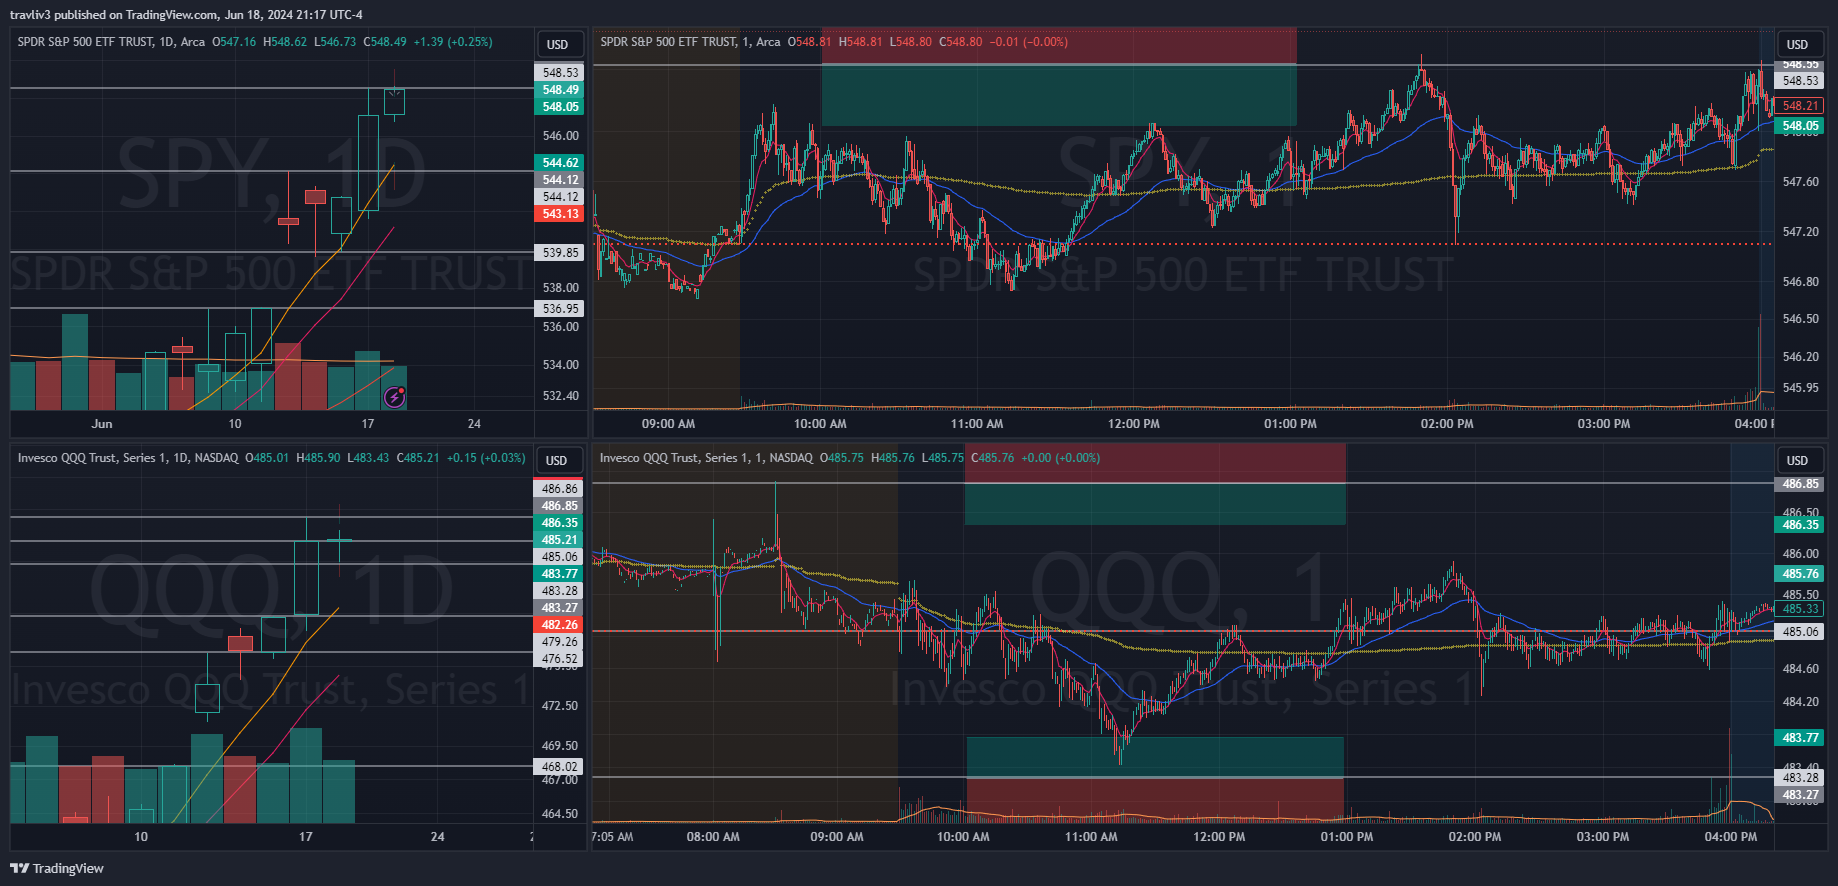Click the SPDR S&P 500 ETF TRUST, 1, Arca title
Viewport: 1838px width, 886px height.
tap(690, 42)
